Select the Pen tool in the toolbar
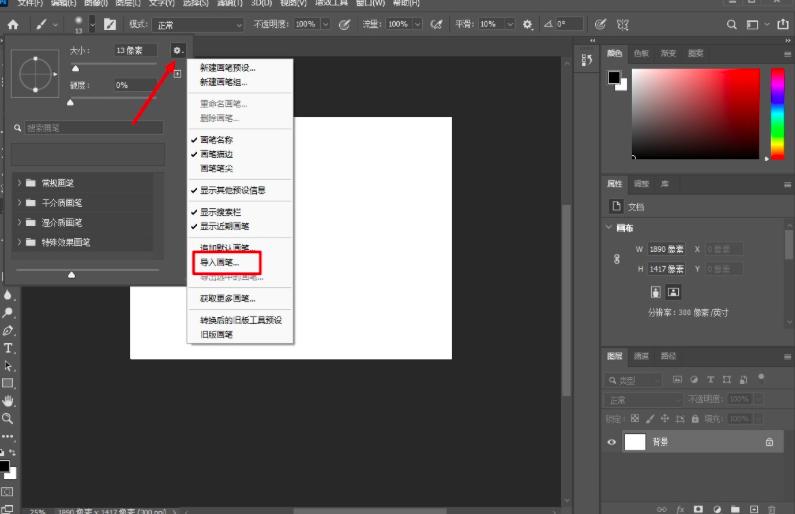 (x=8, y=330)
